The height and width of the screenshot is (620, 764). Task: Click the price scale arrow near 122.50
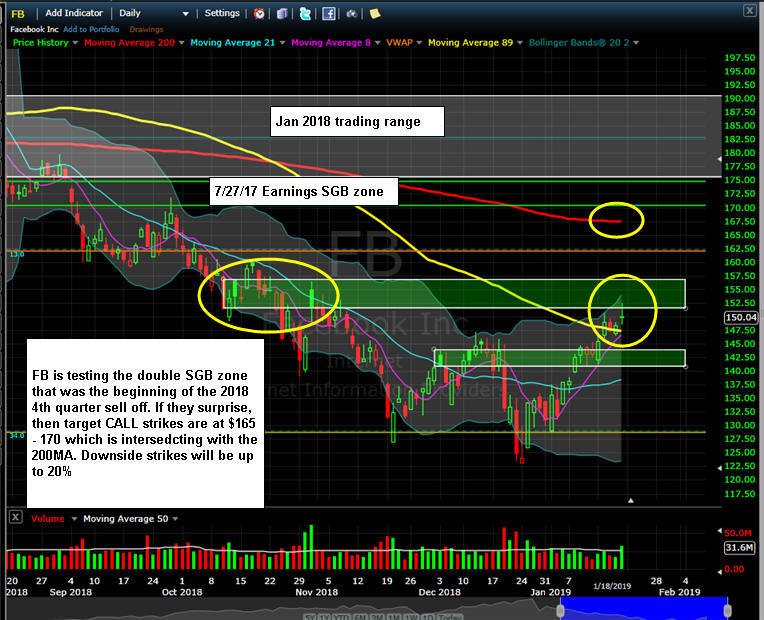pos(720,468)
